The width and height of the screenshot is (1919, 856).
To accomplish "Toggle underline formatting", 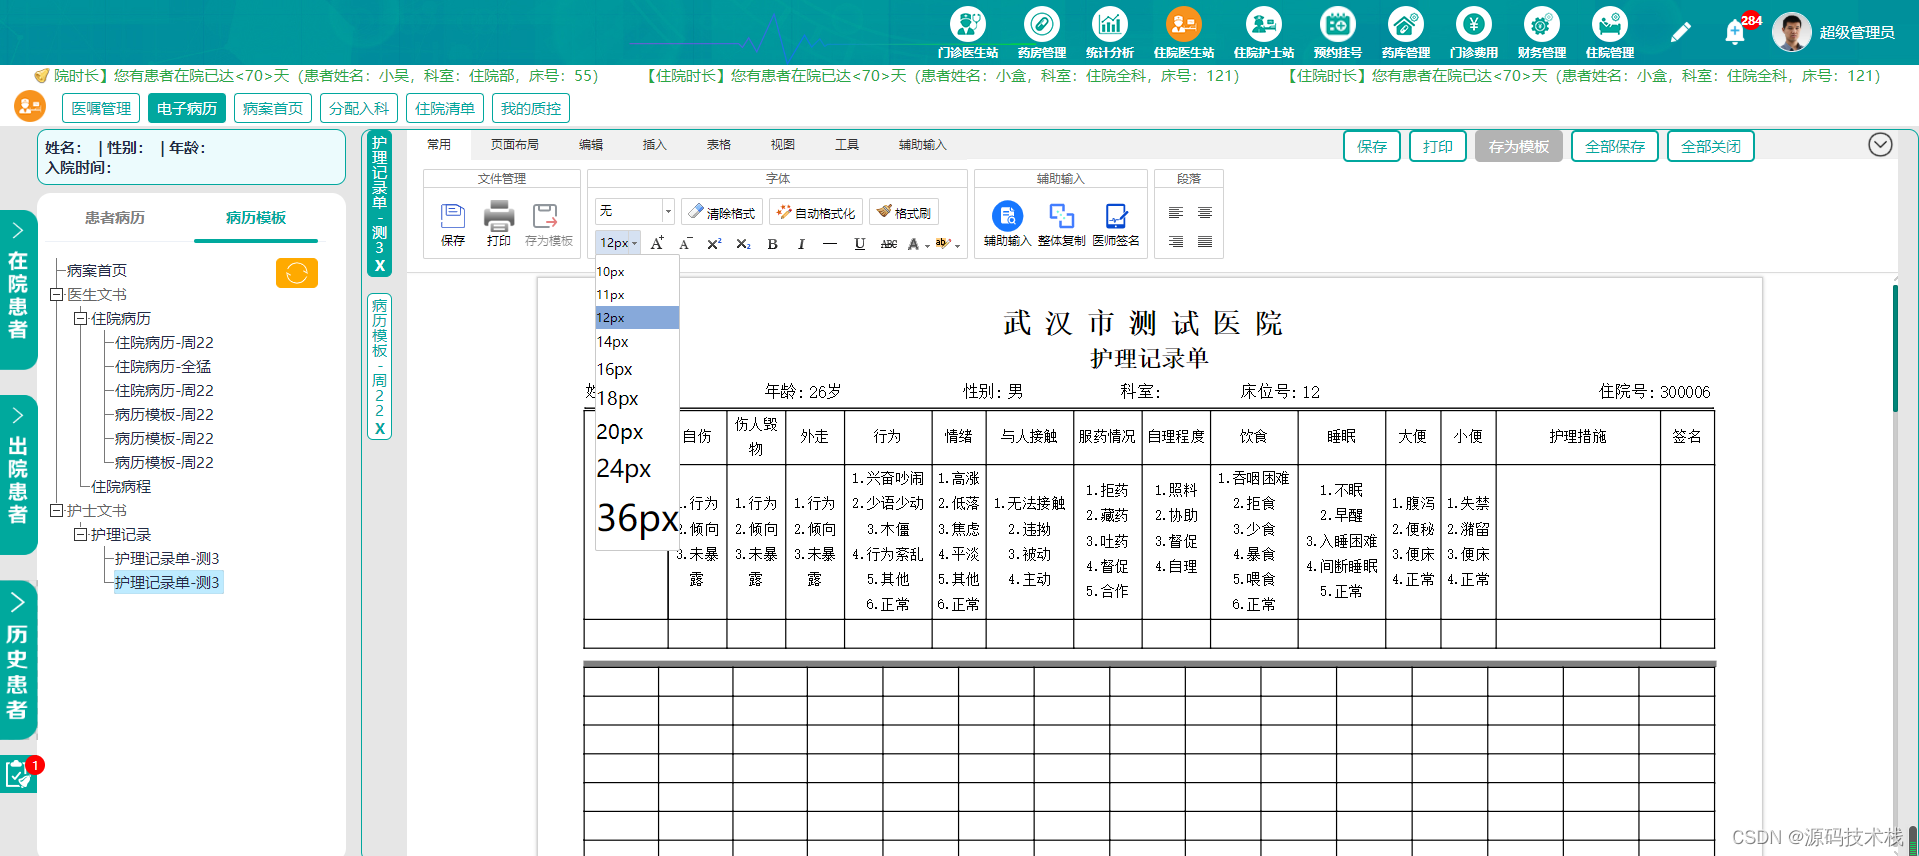I will (859, 243).
